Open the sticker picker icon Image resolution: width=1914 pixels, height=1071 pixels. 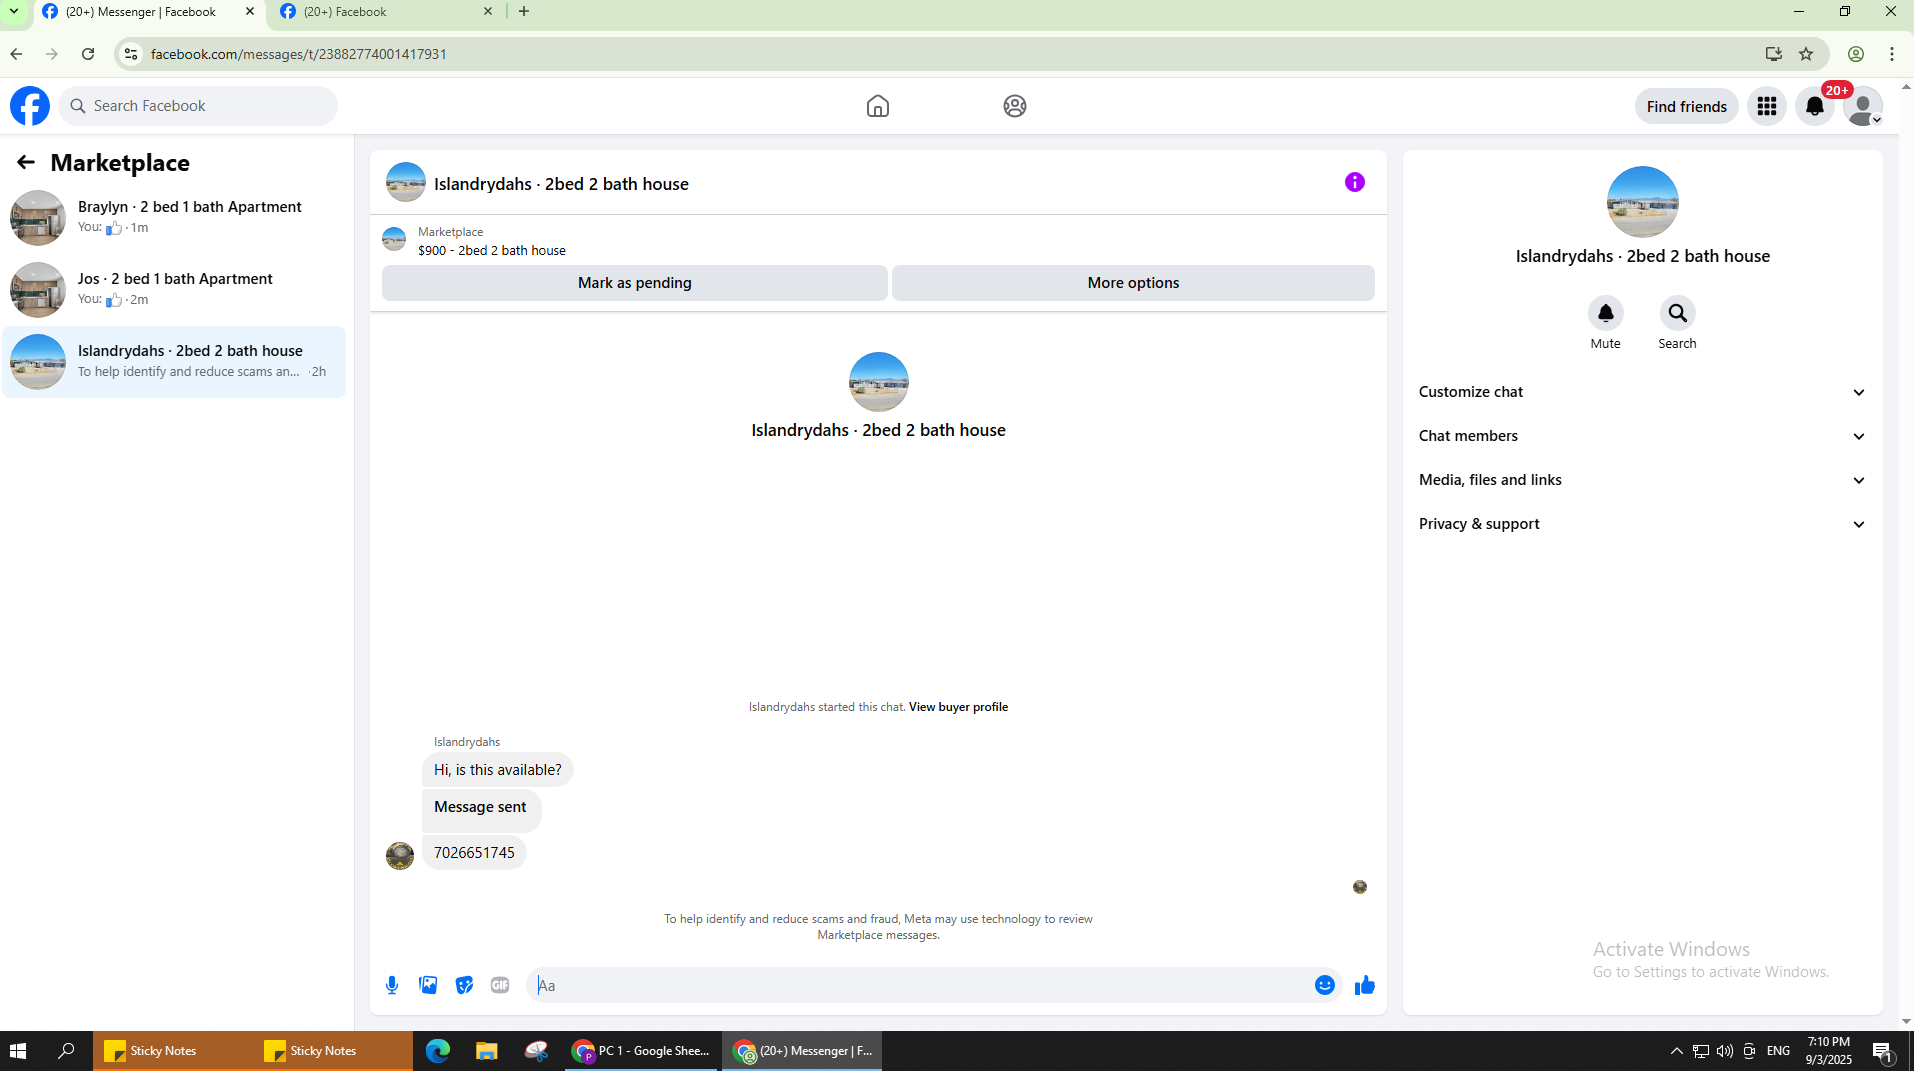coord(464,985)
